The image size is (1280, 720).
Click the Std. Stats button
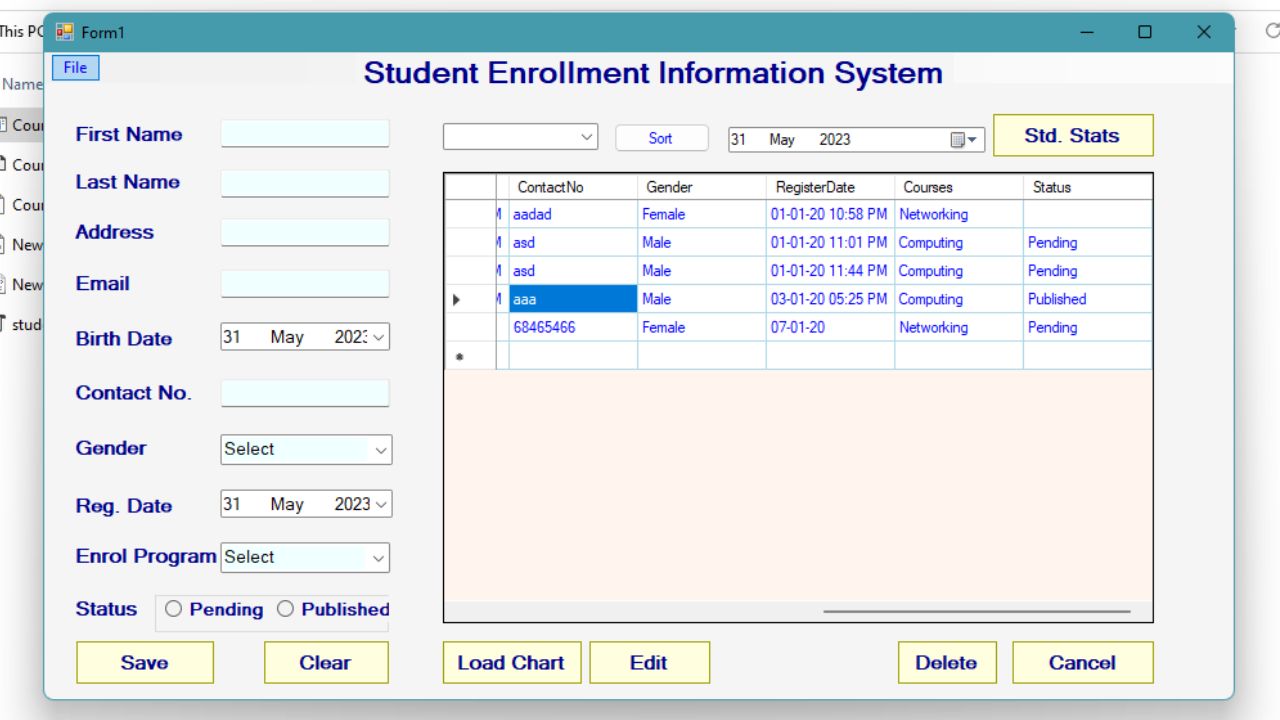[1072, 135]
